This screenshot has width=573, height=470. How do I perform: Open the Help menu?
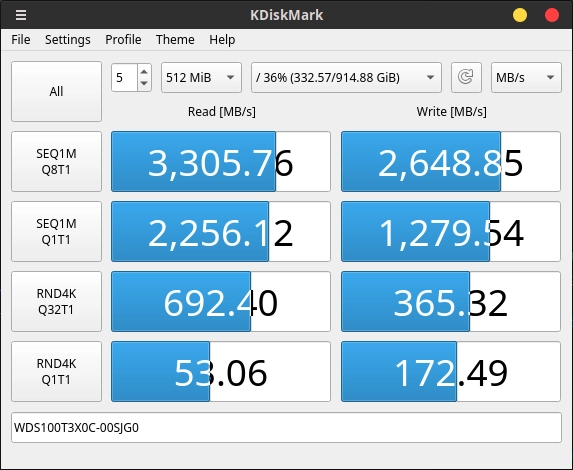coord(222,39)
